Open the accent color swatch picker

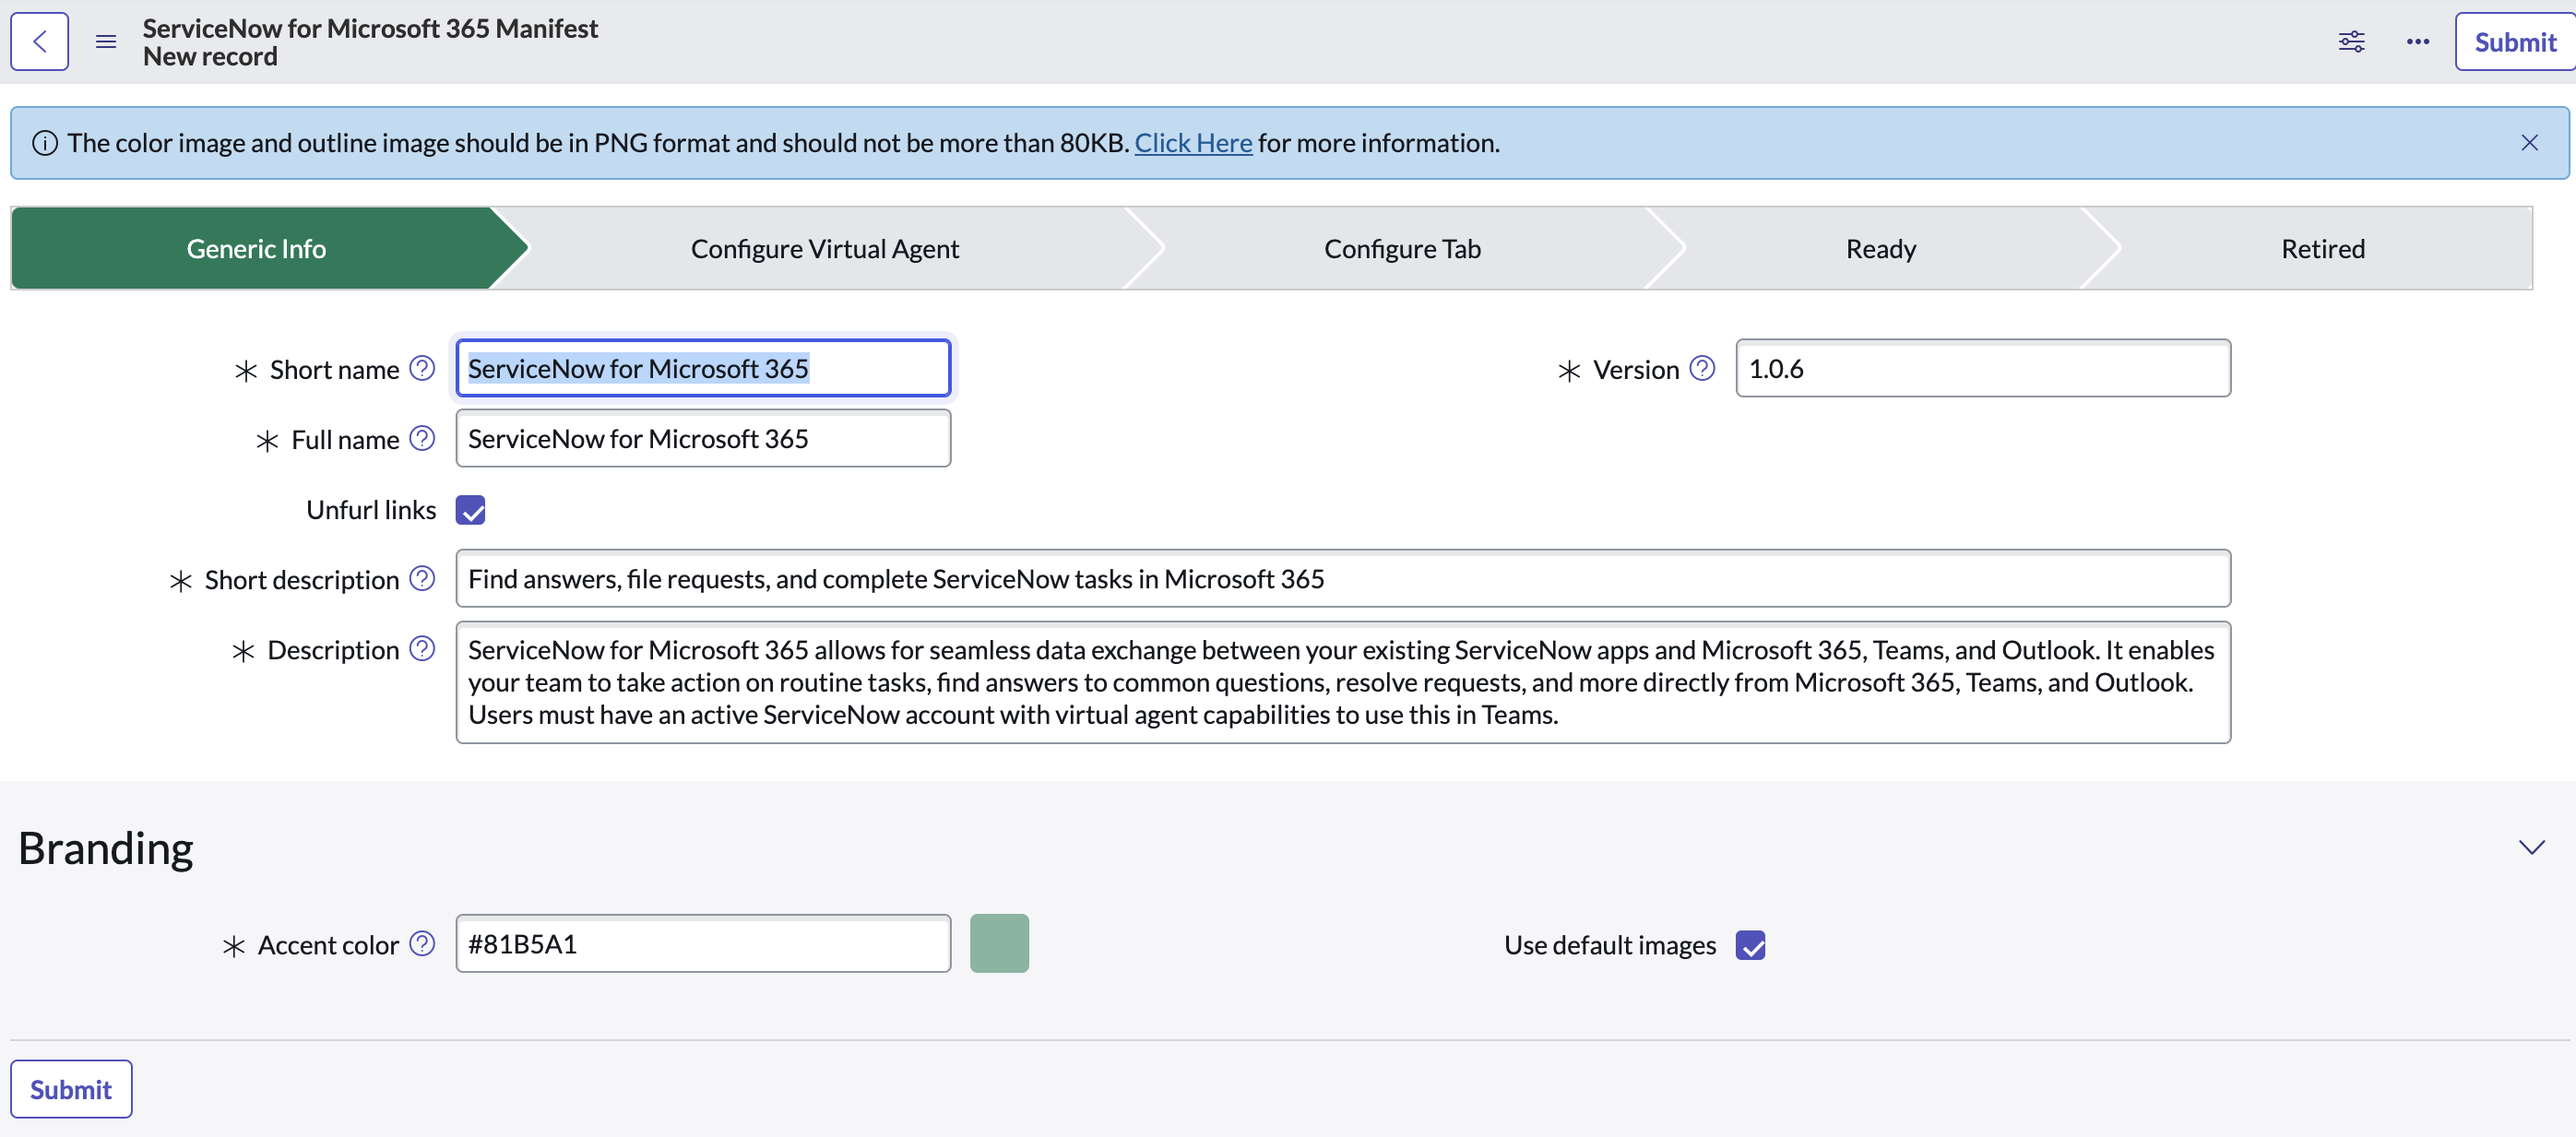pos(999,943)
